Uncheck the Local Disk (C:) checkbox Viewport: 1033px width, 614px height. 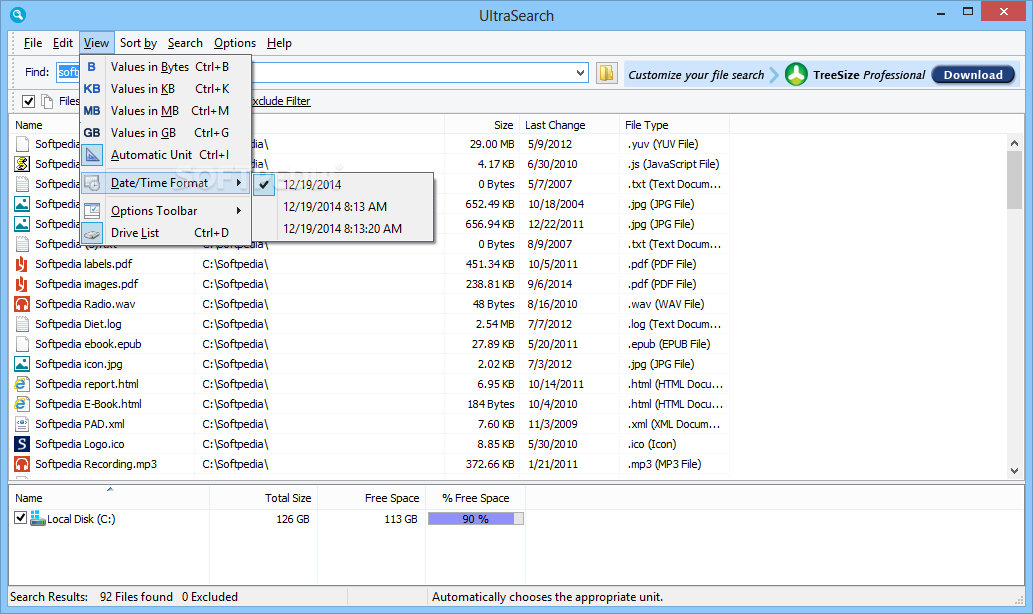(20, 518)
